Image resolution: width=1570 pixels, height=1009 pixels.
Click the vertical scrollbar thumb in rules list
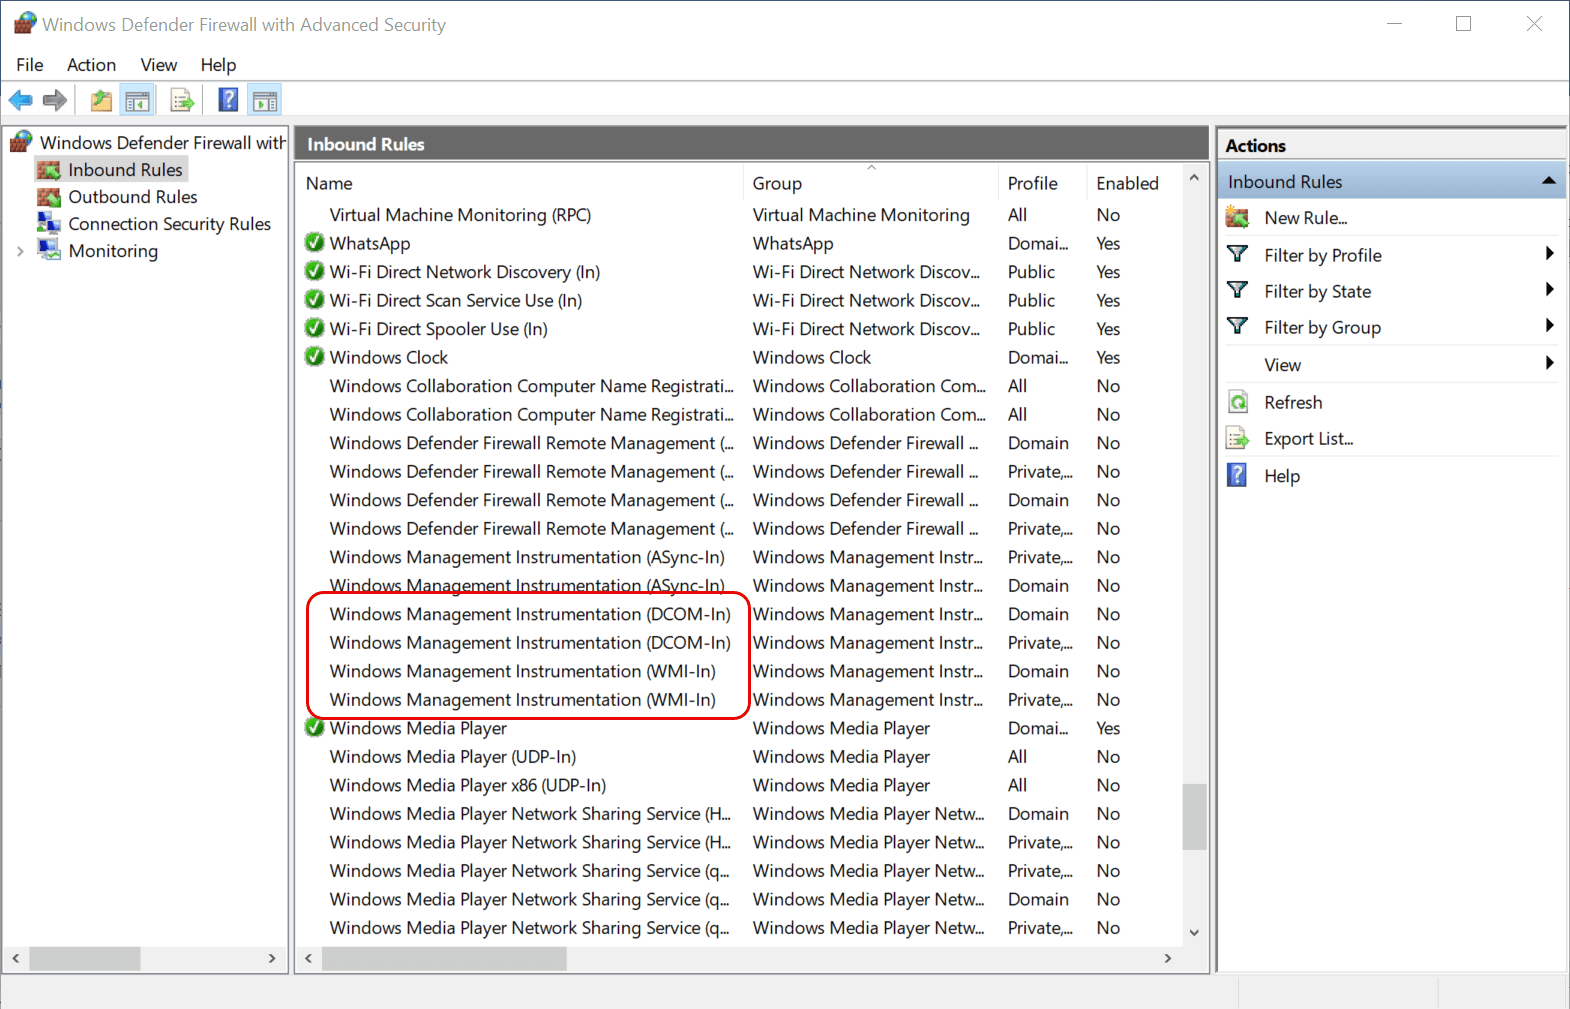coord(1194,816)
